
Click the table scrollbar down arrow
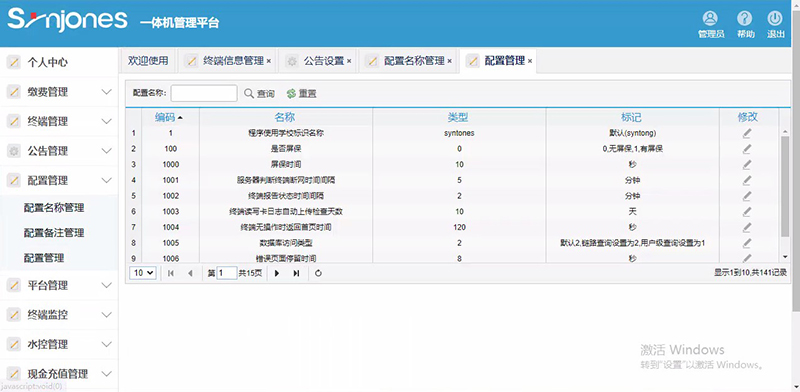[x=786, y=257]
